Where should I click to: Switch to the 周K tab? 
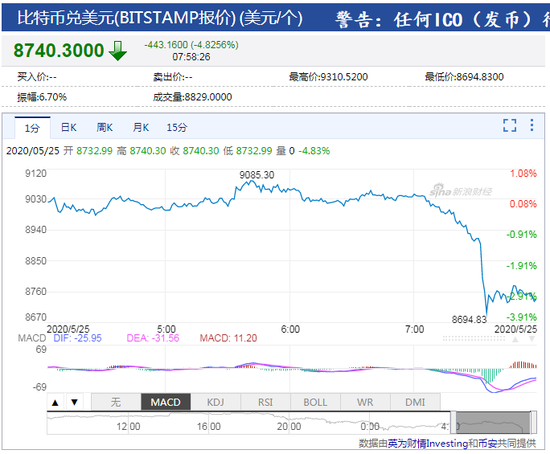105,127
